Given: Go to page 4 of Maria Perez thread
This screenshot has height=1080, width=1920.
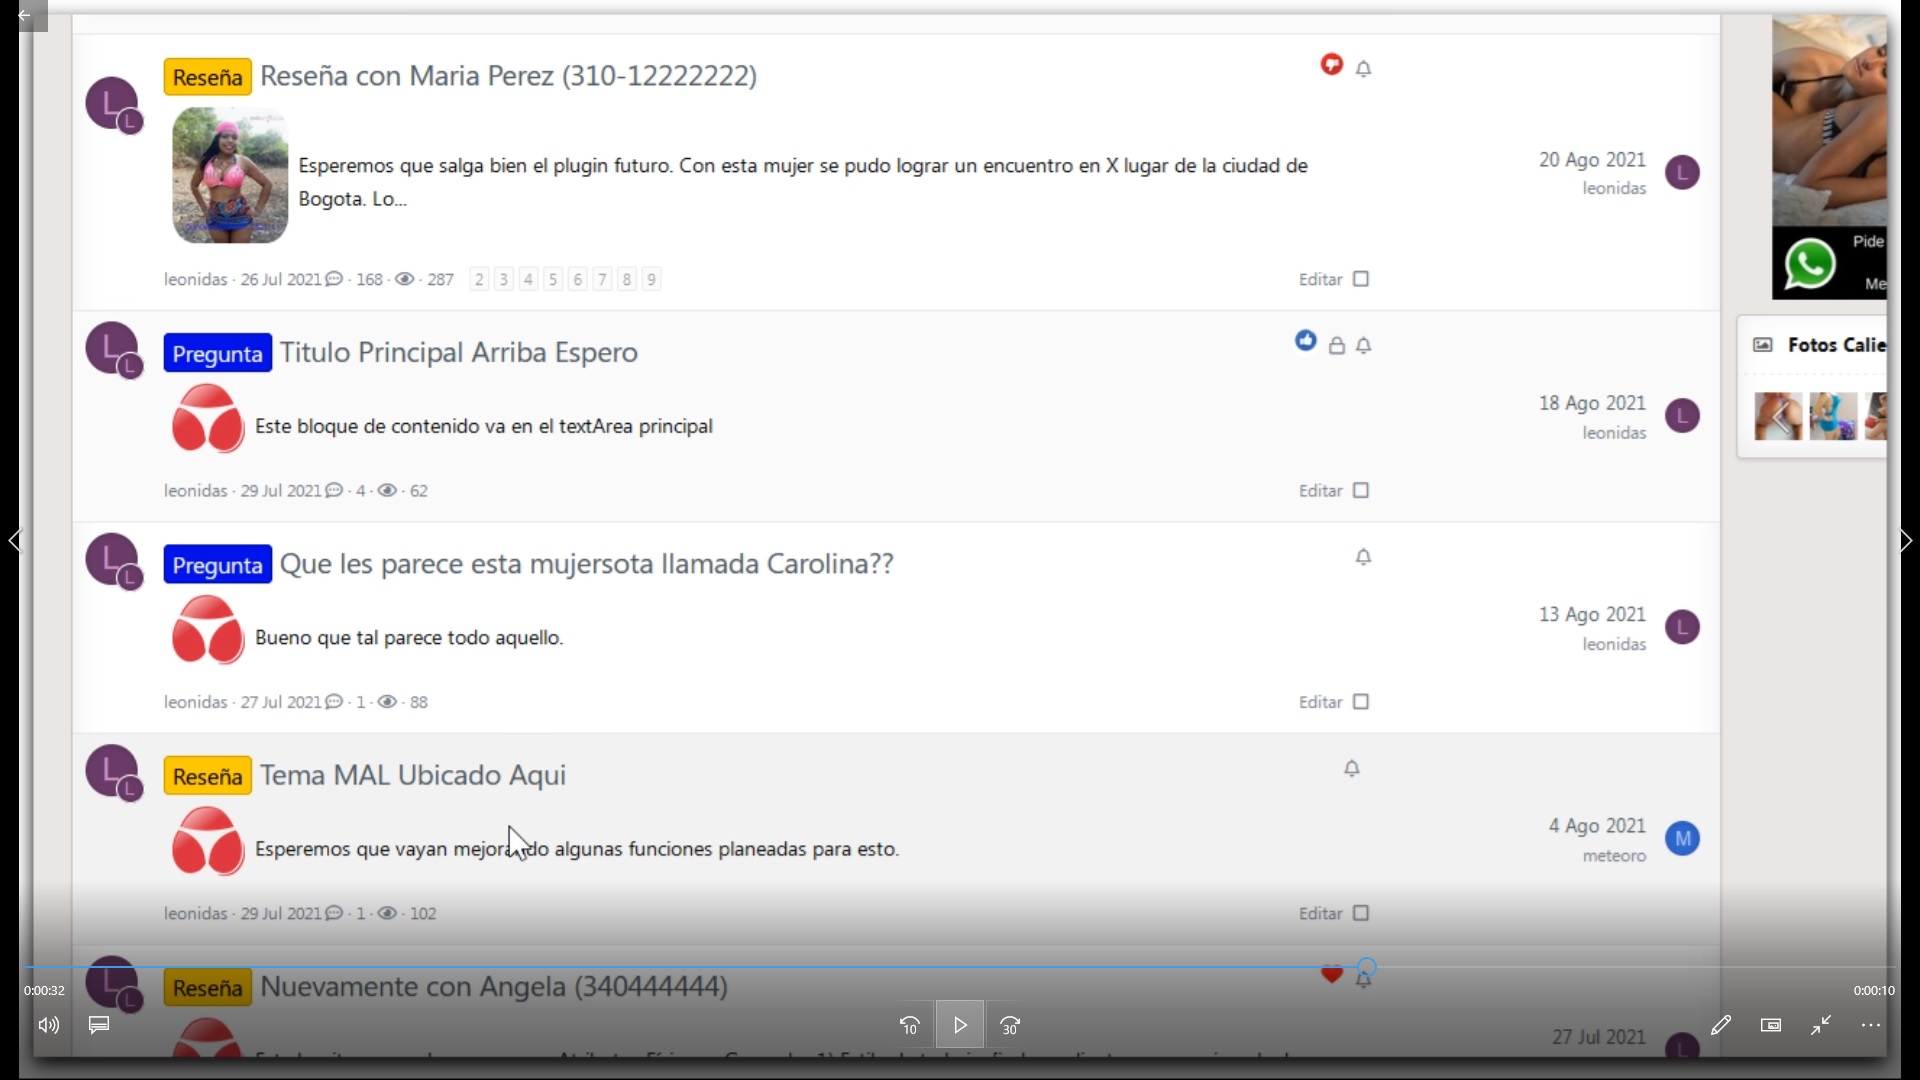Looking at the screenshot, I should pos(529,280).
